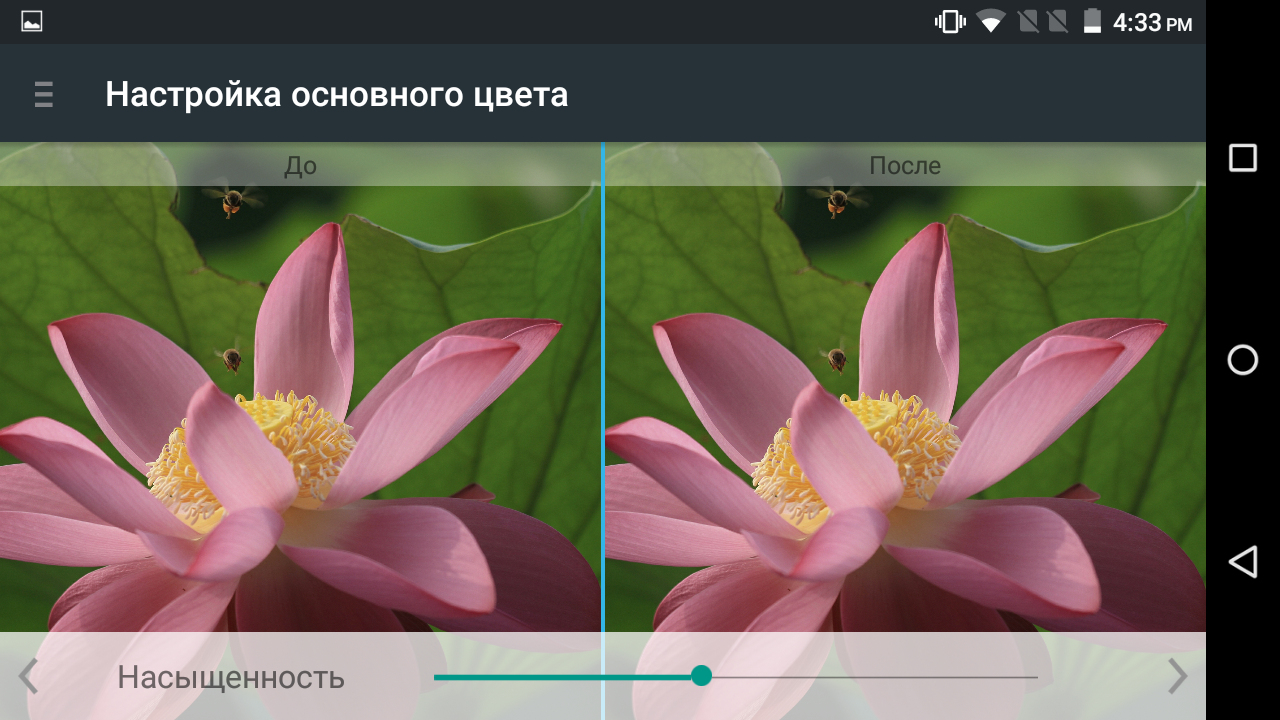Click the slider track's filled teal section
The image size is (1280, 720).
[562, 677]
